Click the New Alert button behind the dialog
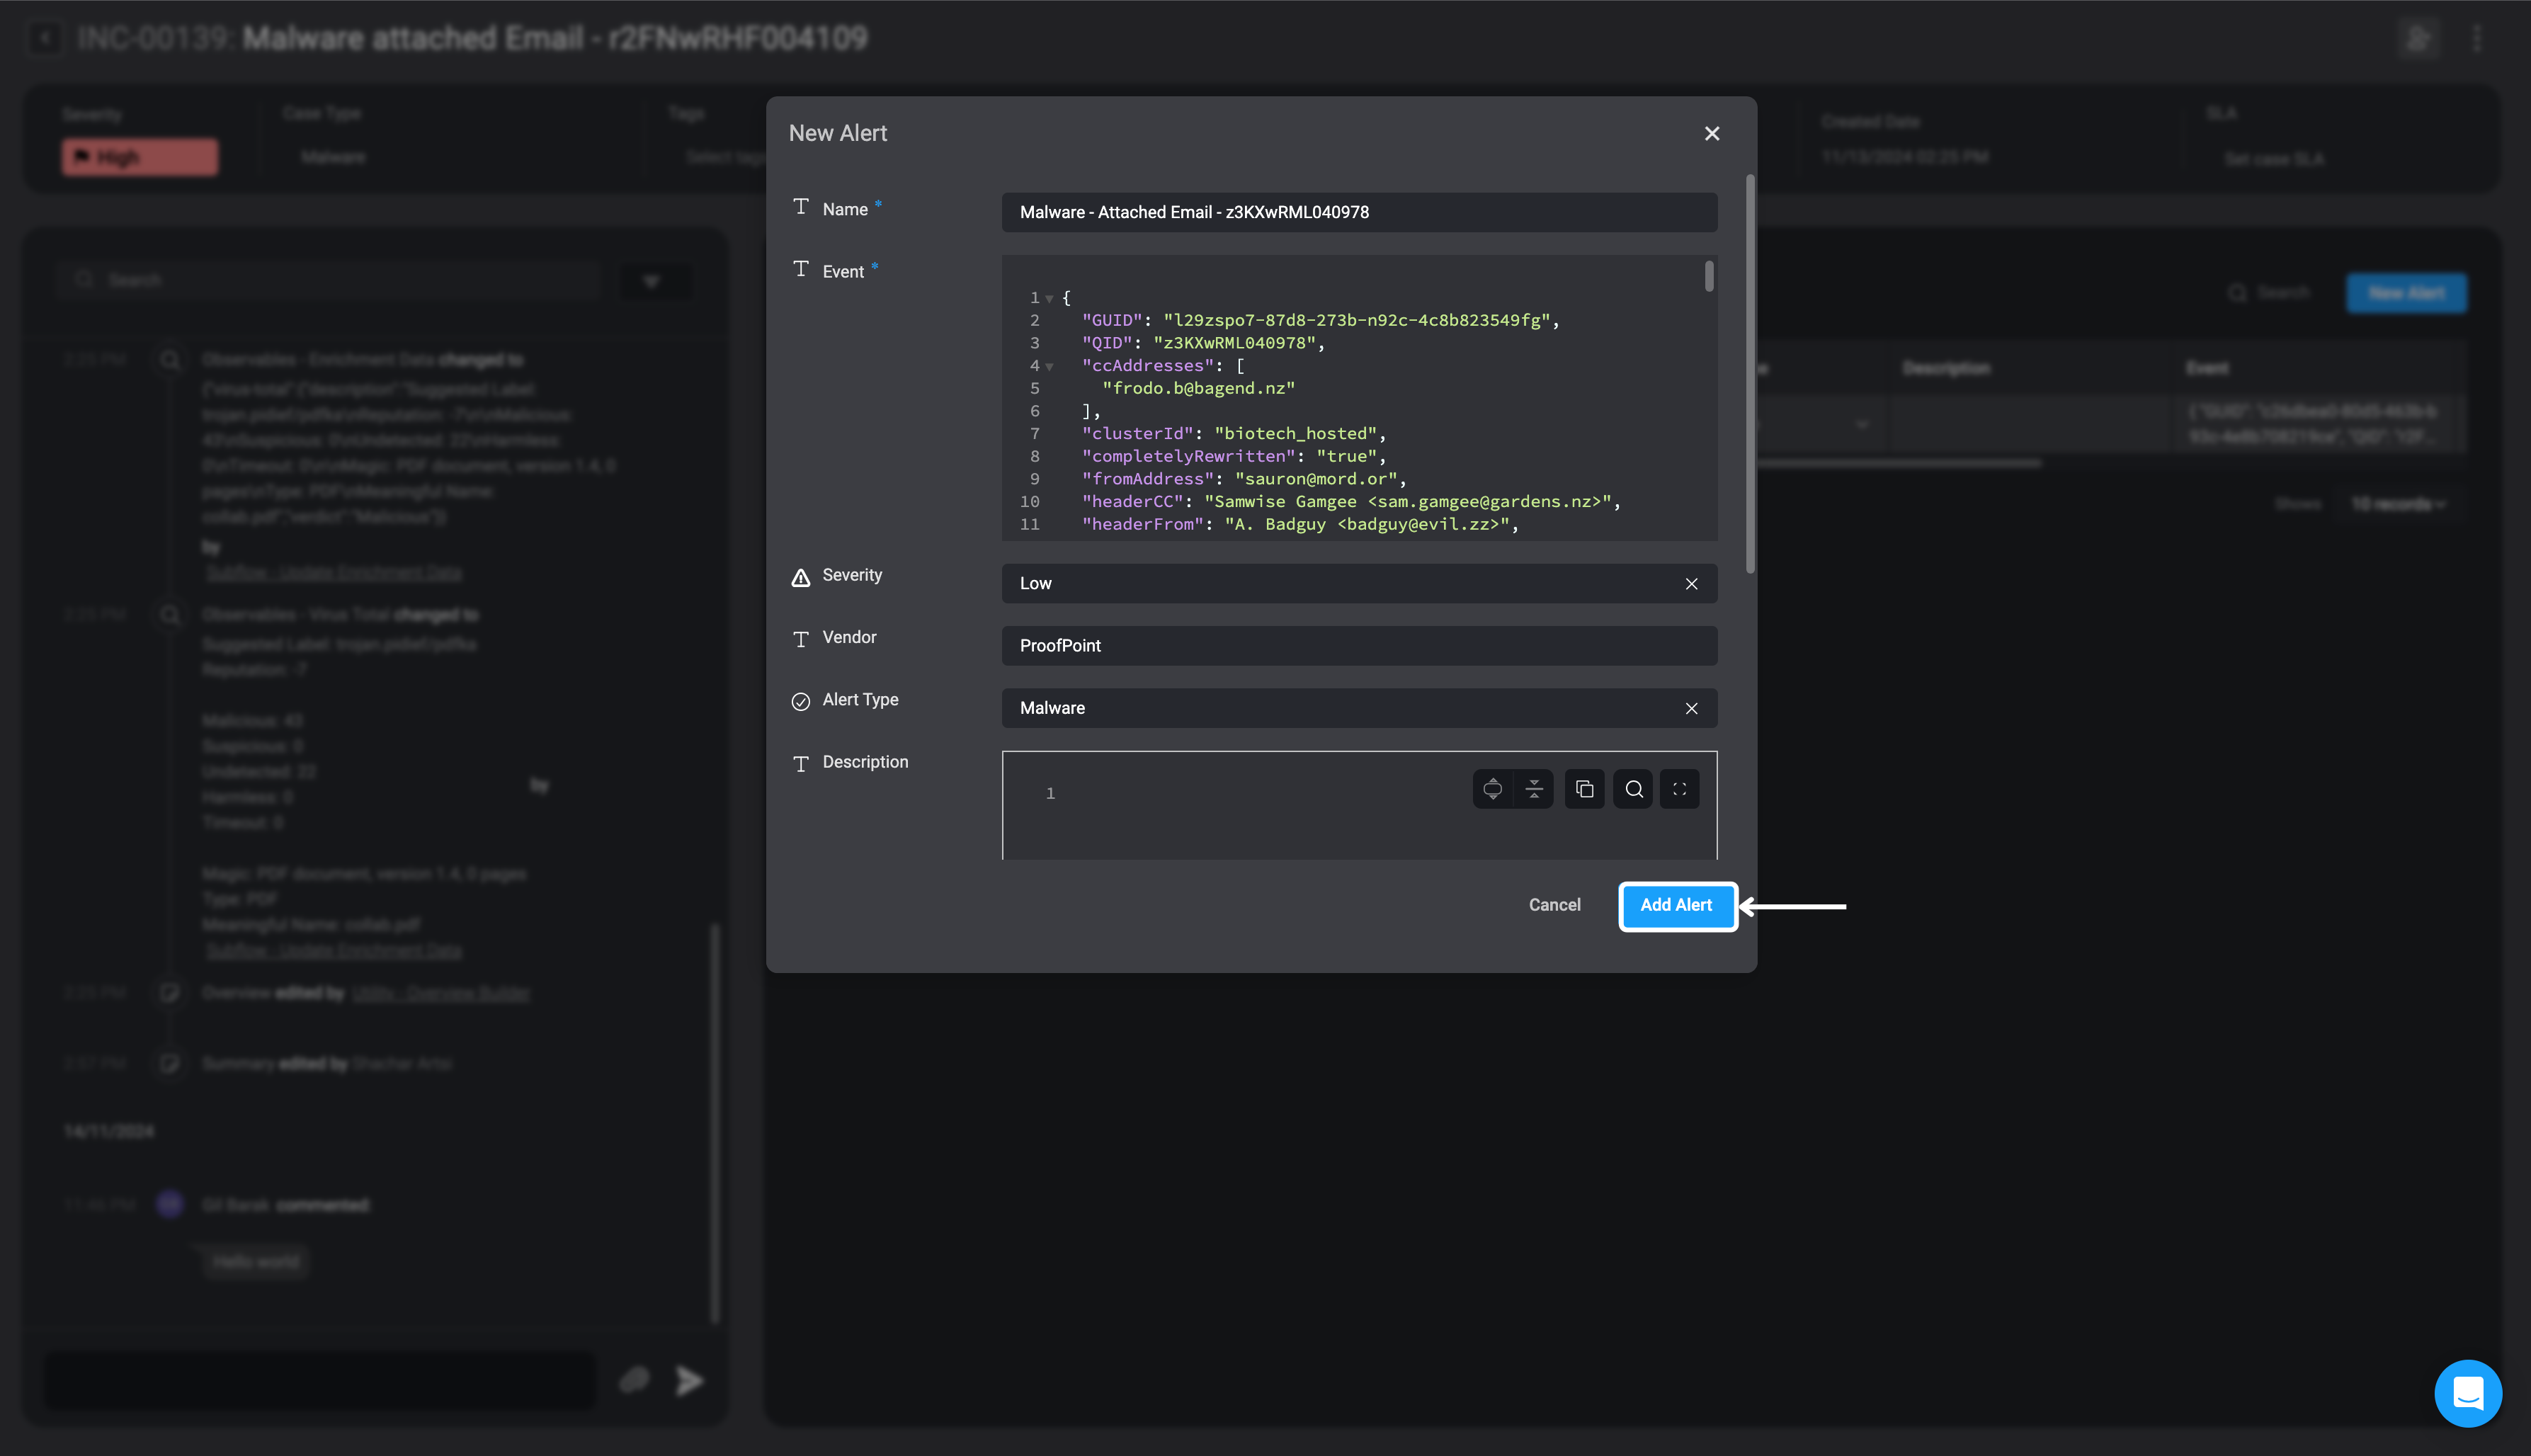Screen dimensions: 2531x1456 click(x=2406, y=293)
